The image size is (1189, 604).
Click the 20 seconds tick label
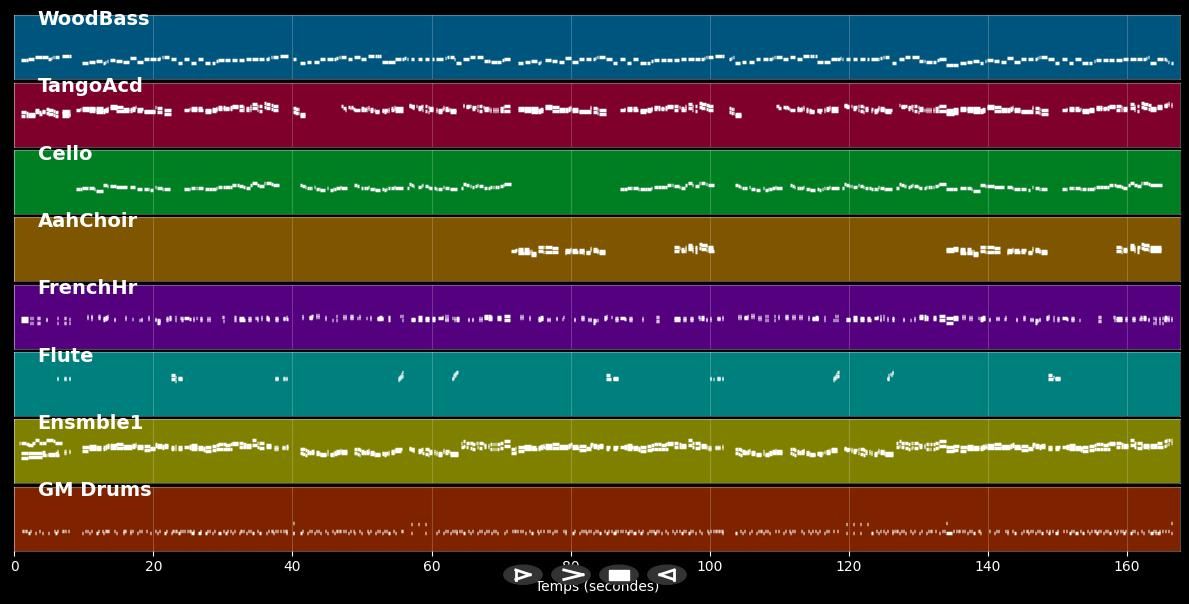point(153,567)
